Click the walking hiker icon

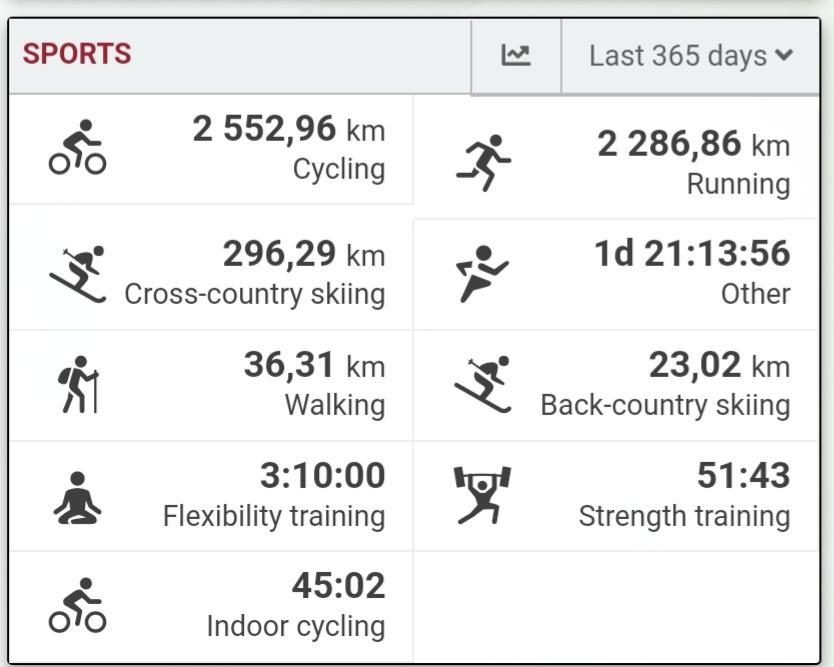[77, 384]
